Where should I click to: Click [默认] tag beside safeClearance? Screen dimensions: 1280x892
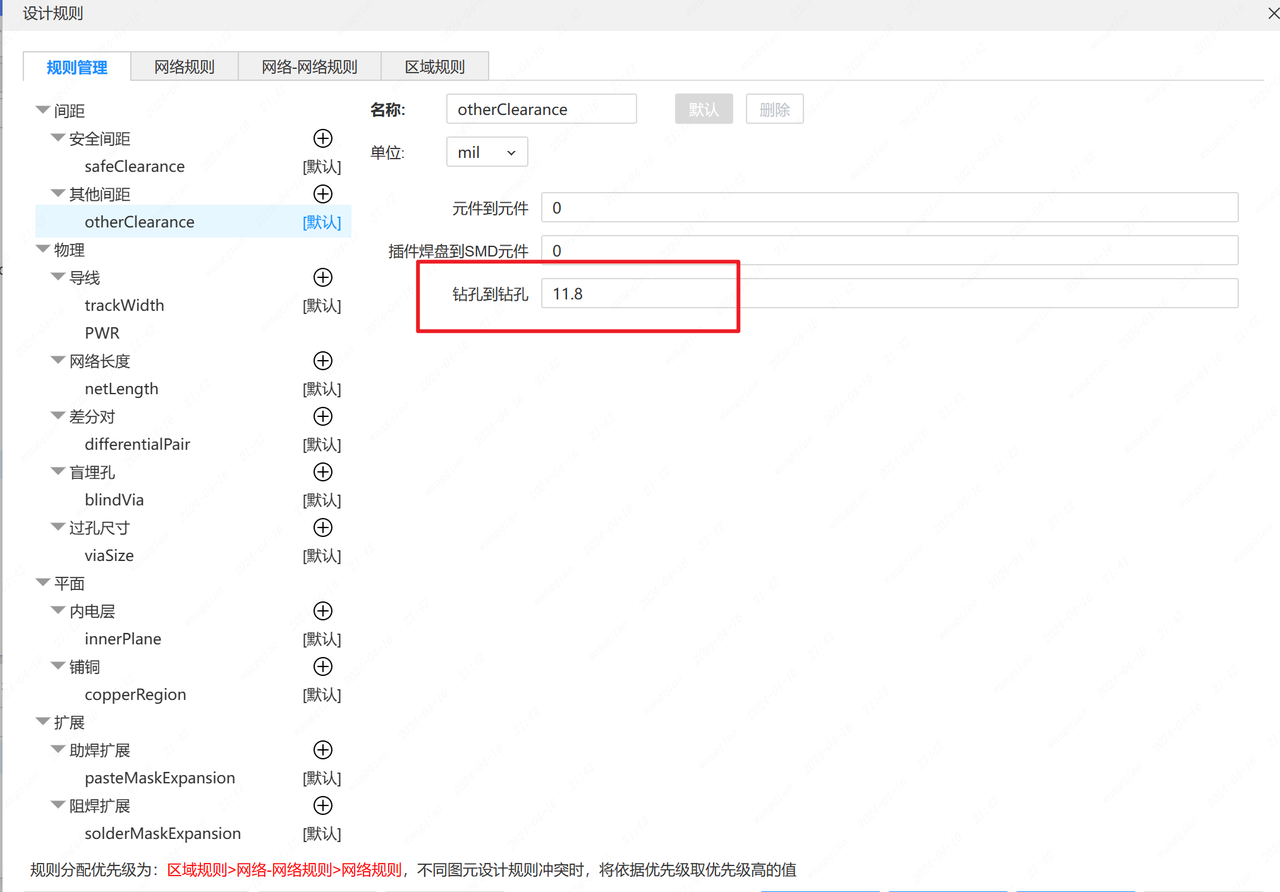pyautogui.click(x=322, y=167)
